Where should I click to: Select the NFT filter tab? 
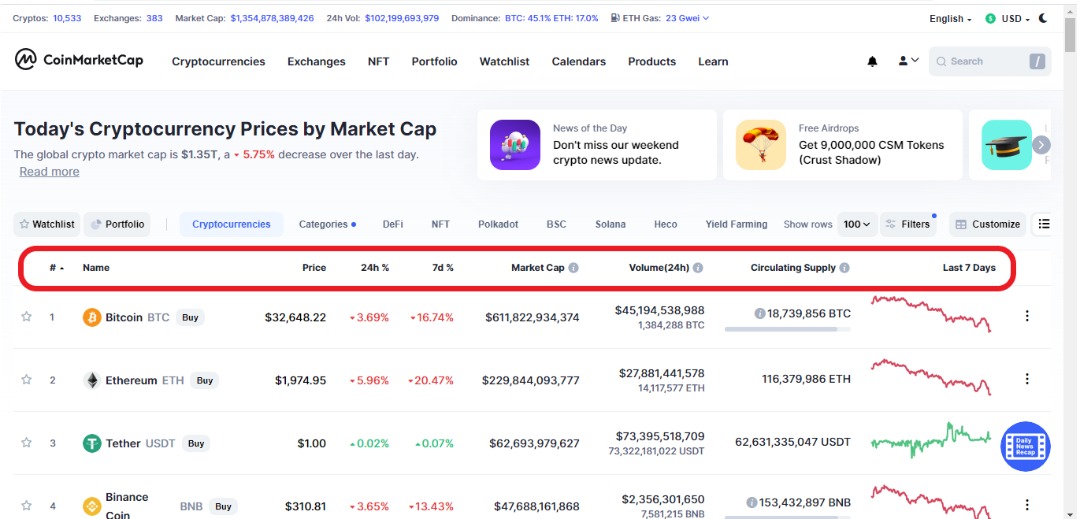[x=440, y=224]
